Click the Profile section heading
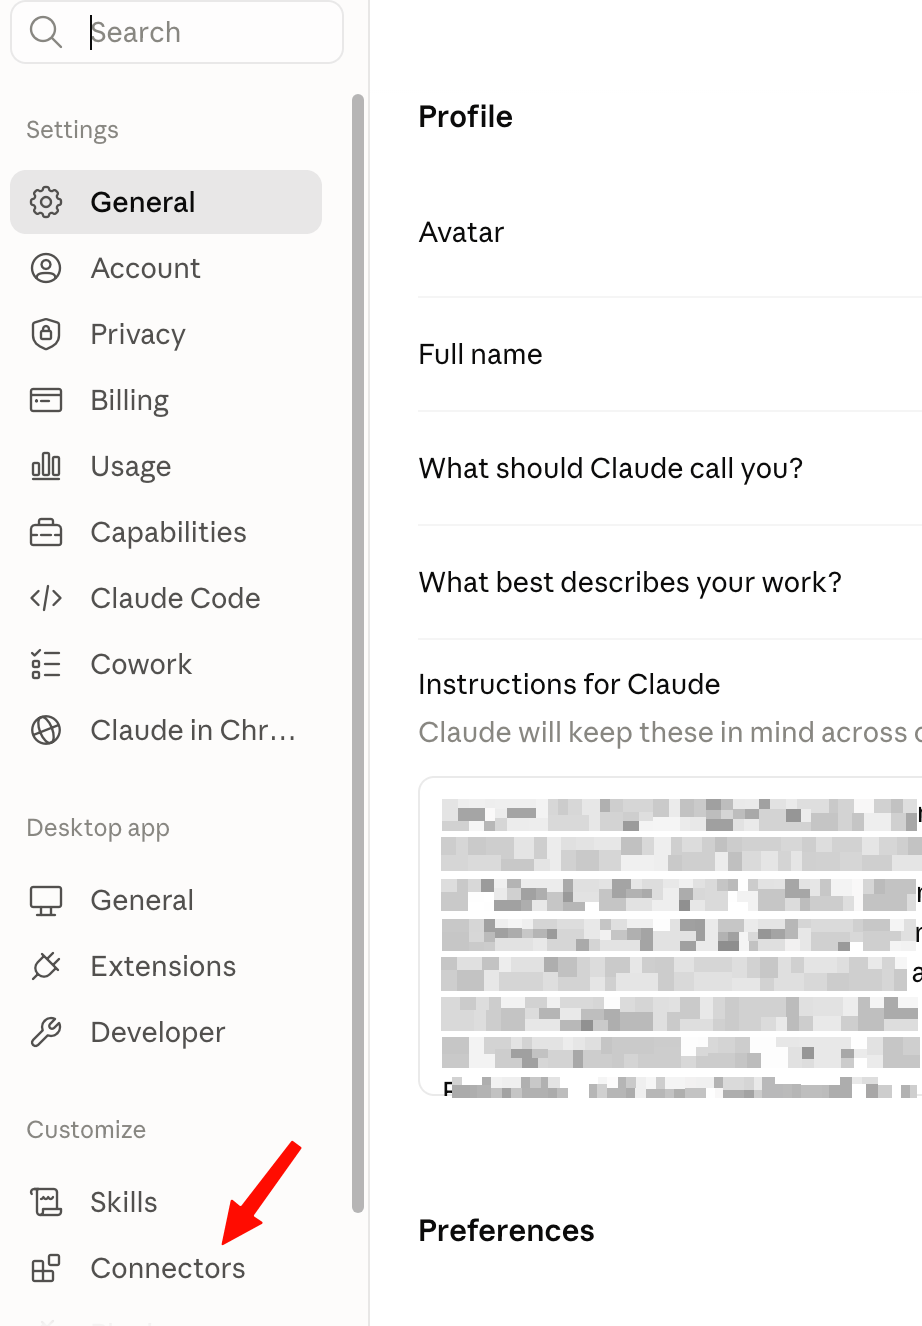The width and height of the screenshot is (922, 1326). [x=465, y=116]
